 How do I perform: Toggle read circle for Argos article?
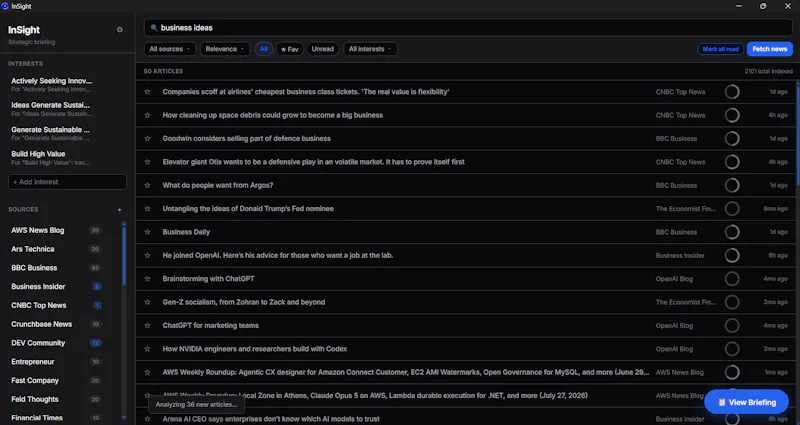732,185
